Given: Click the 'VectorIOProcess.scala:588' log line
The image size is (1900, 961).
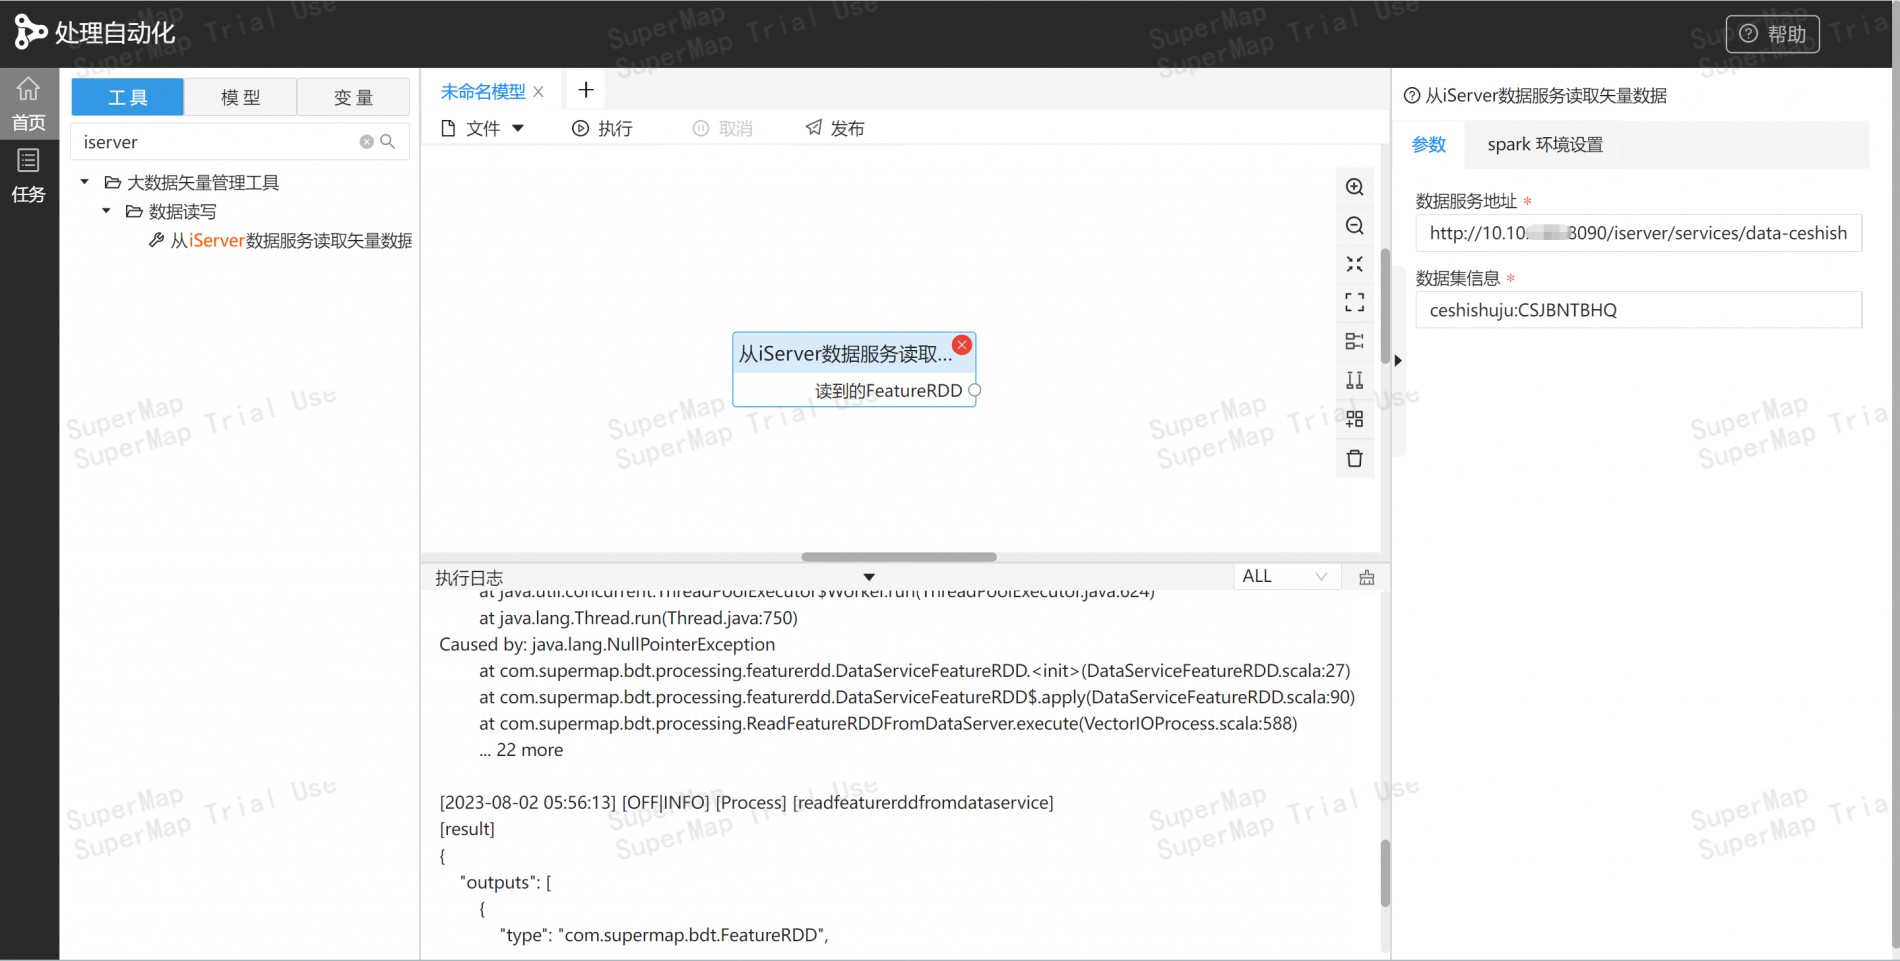Looking at the screenshot, I should [x=888, y=723].
